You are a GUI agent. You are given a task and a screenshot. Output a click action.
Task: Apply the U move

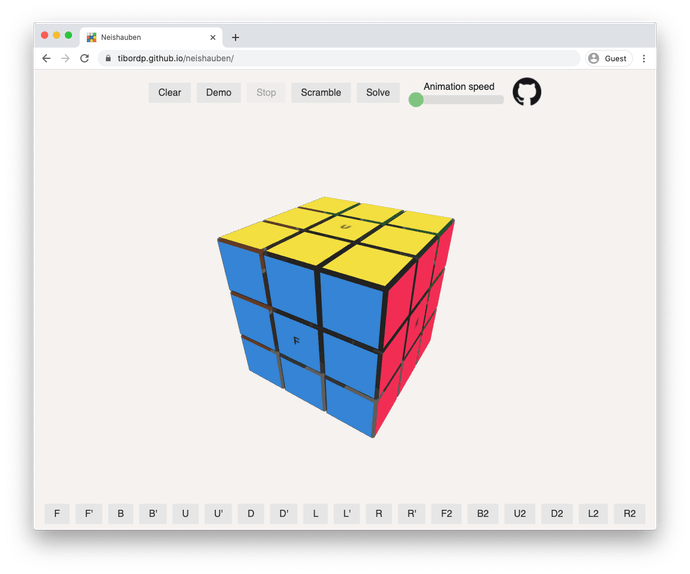185,514
